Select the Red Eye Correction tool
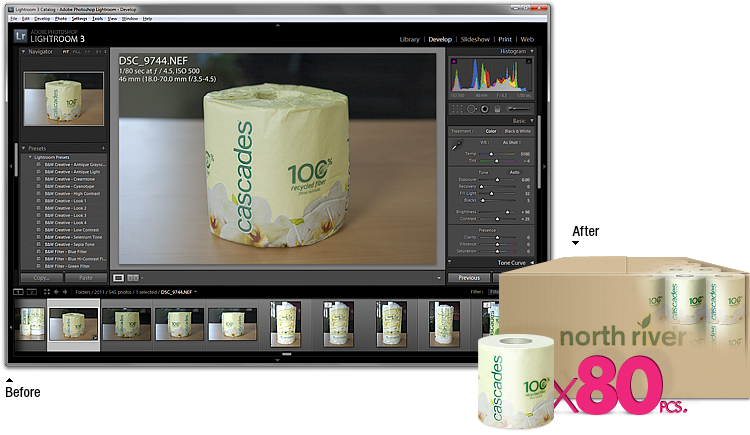 (484, 108)
